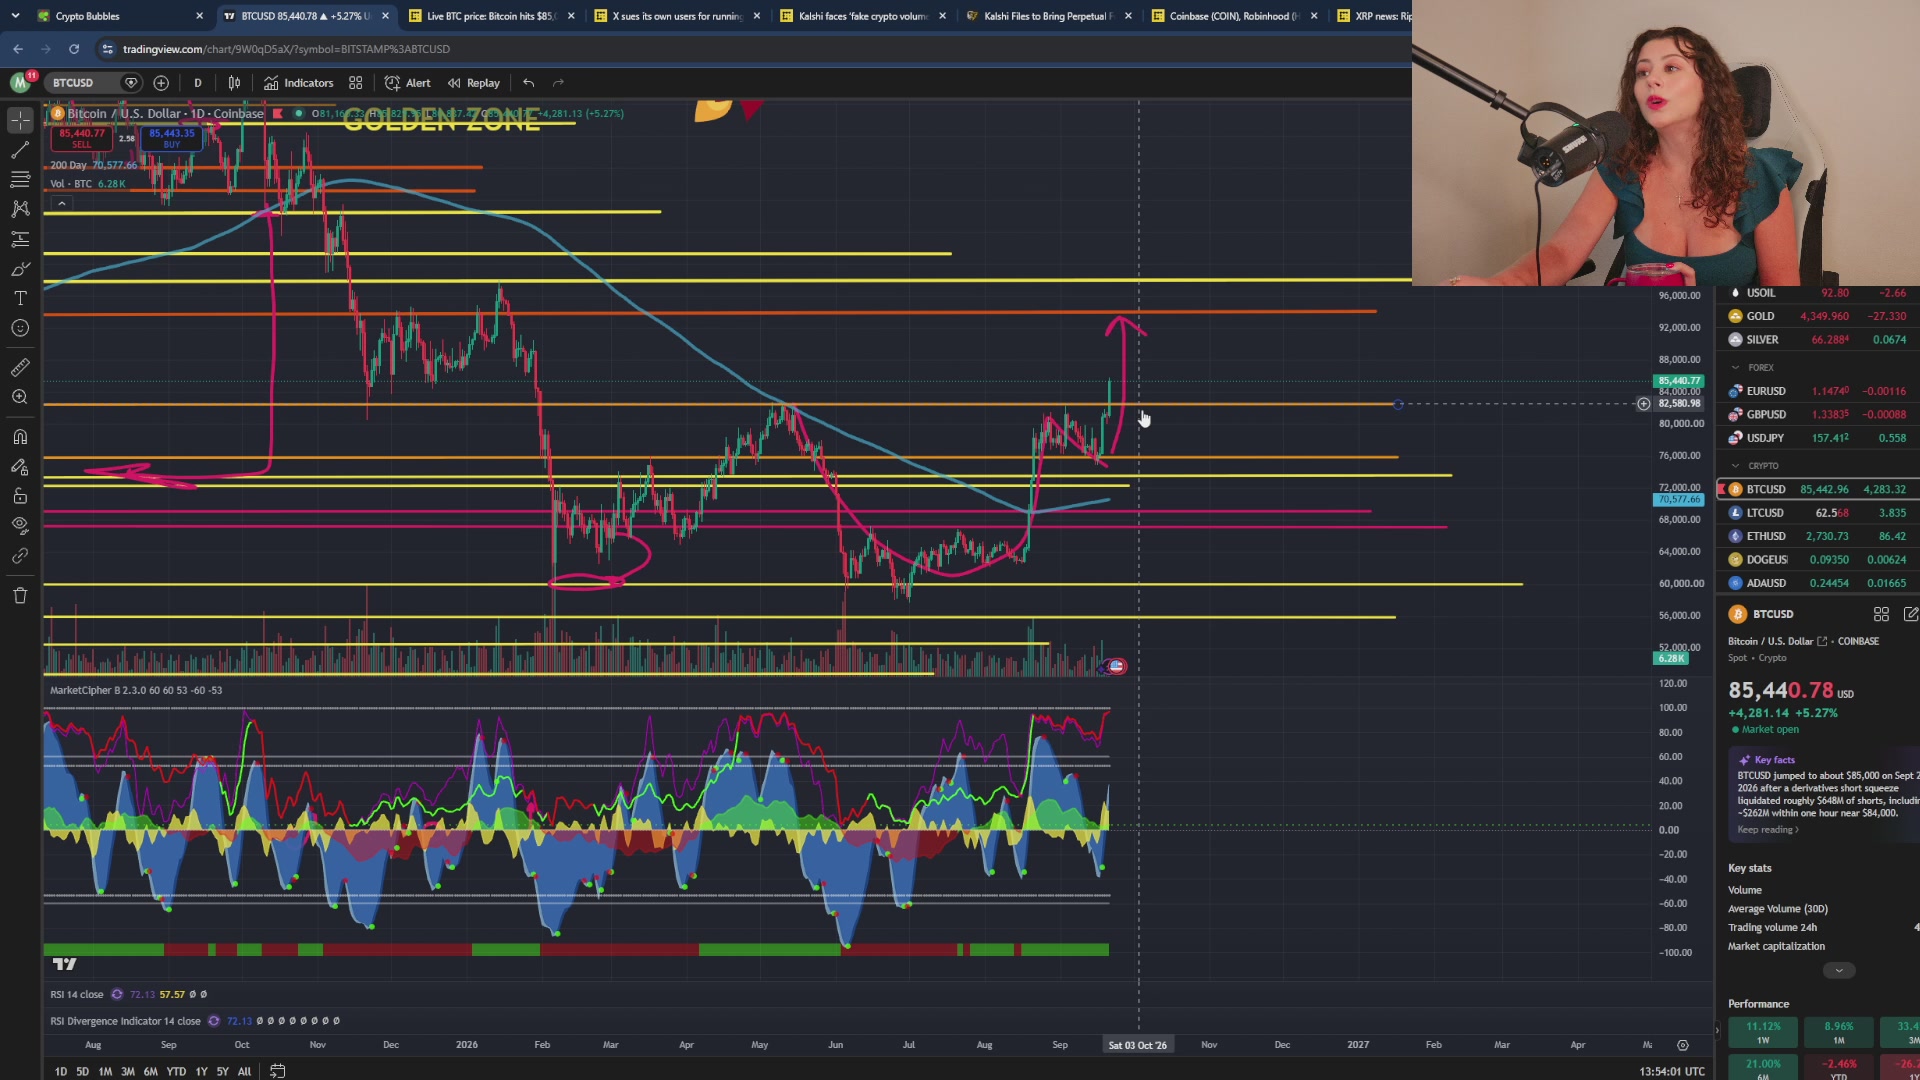
Task: Open chart settings gear near time axis
Action: [1683, 1045]
